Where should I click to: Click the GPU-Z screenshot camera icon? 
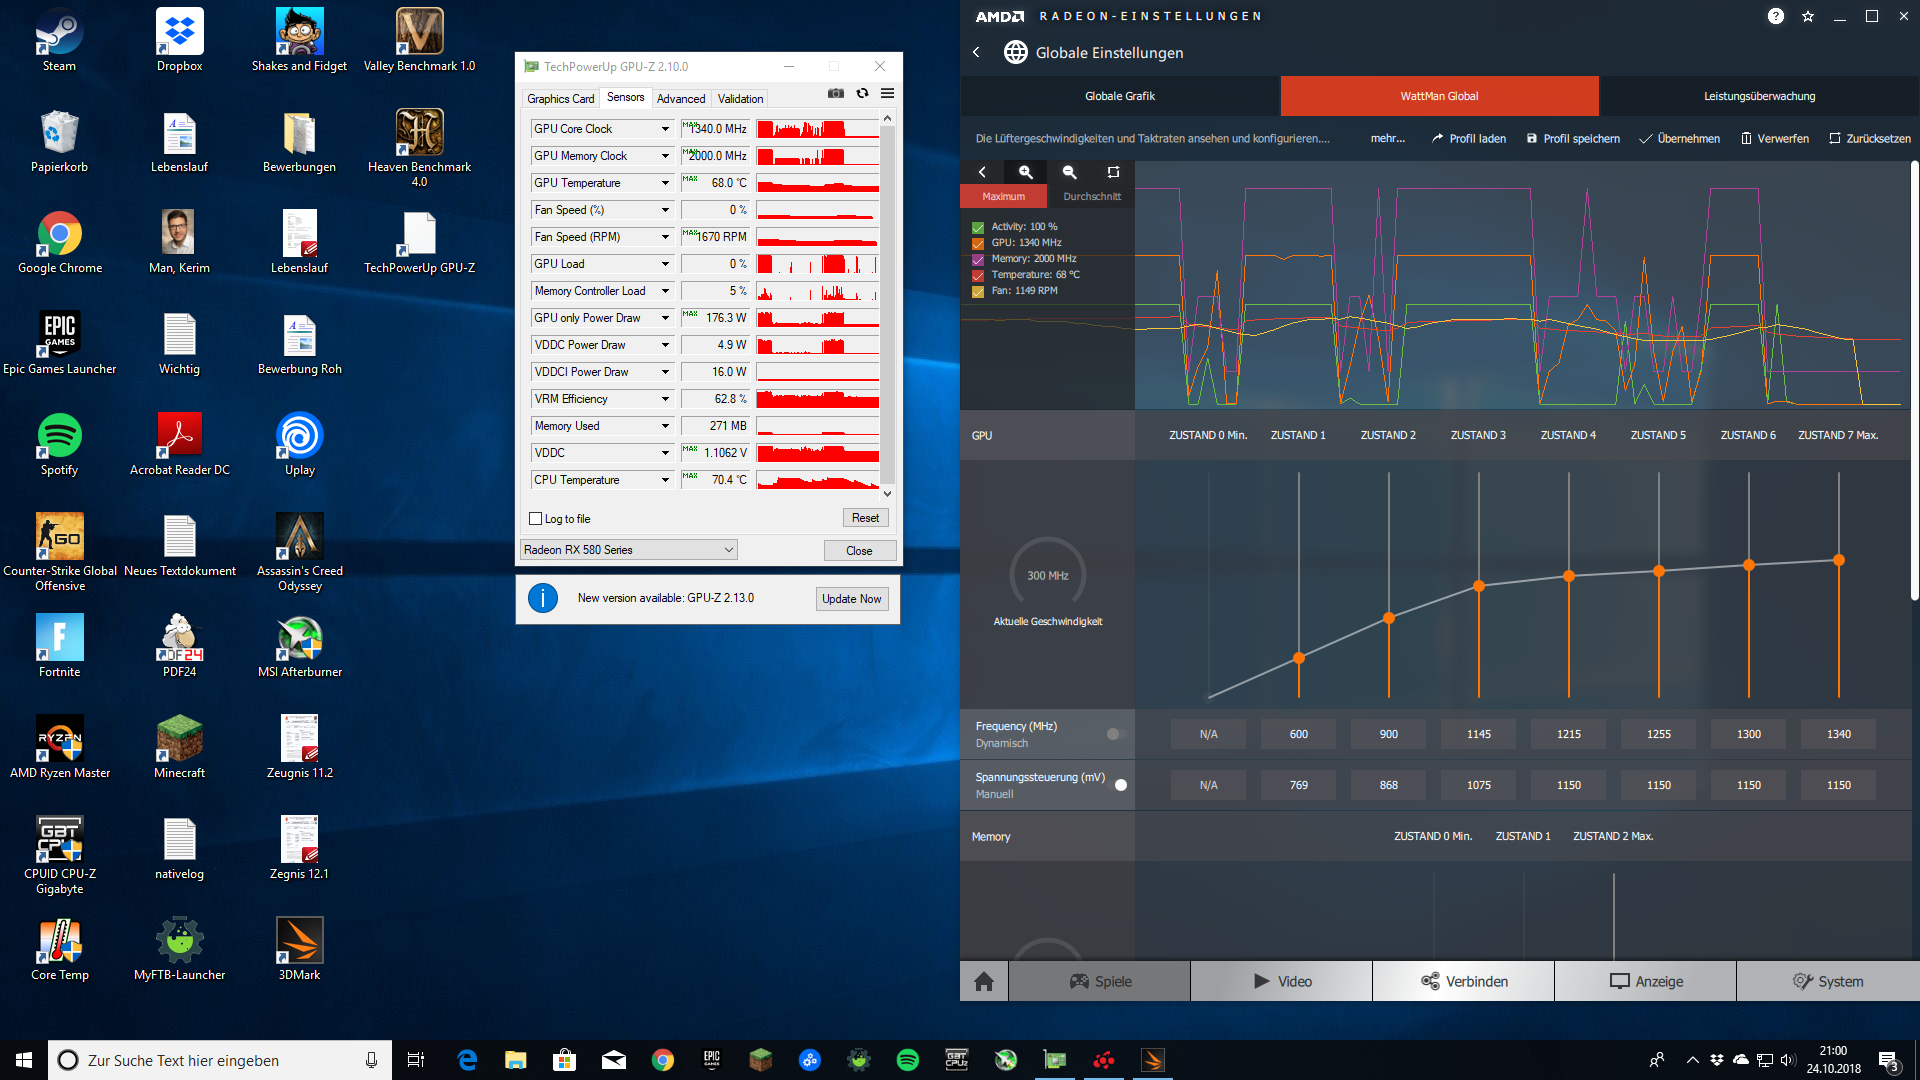(836, 94)
